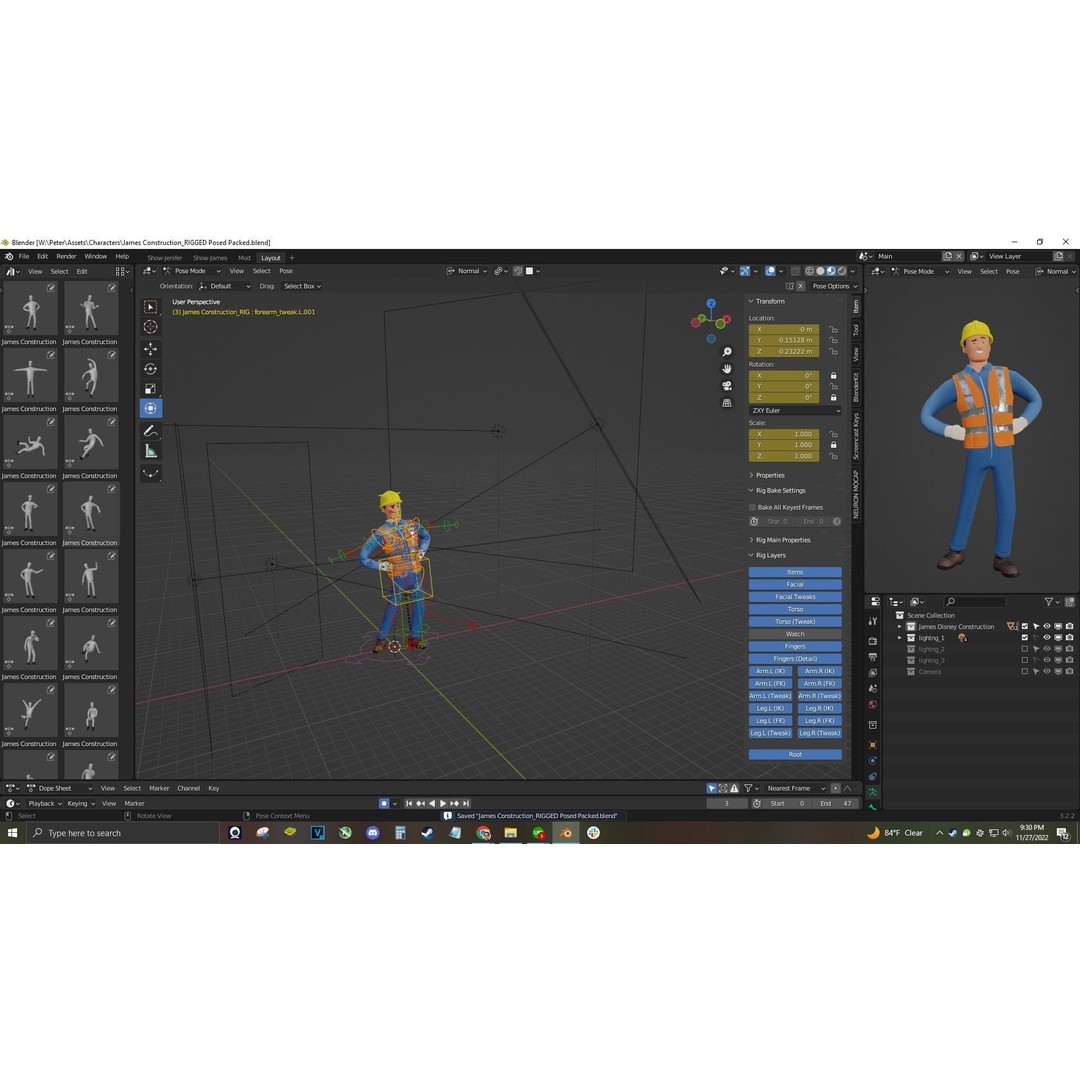Switch to material preview shading
The width and height of the screenshot is (1080, 1080).
point(831,271)
